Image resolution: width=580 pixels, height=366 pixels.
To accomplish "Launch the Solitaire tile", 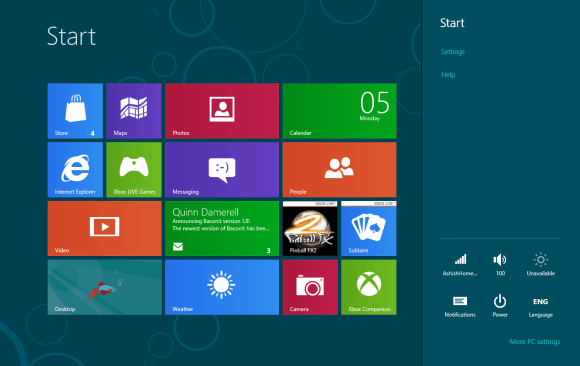I will 368,228.
